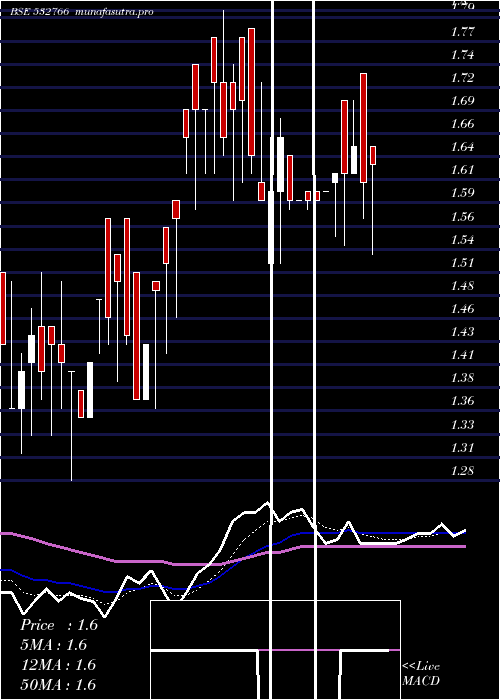500x700 pixels.
Task: Click the 1.46 price axis label
Action: coord(462,308)
